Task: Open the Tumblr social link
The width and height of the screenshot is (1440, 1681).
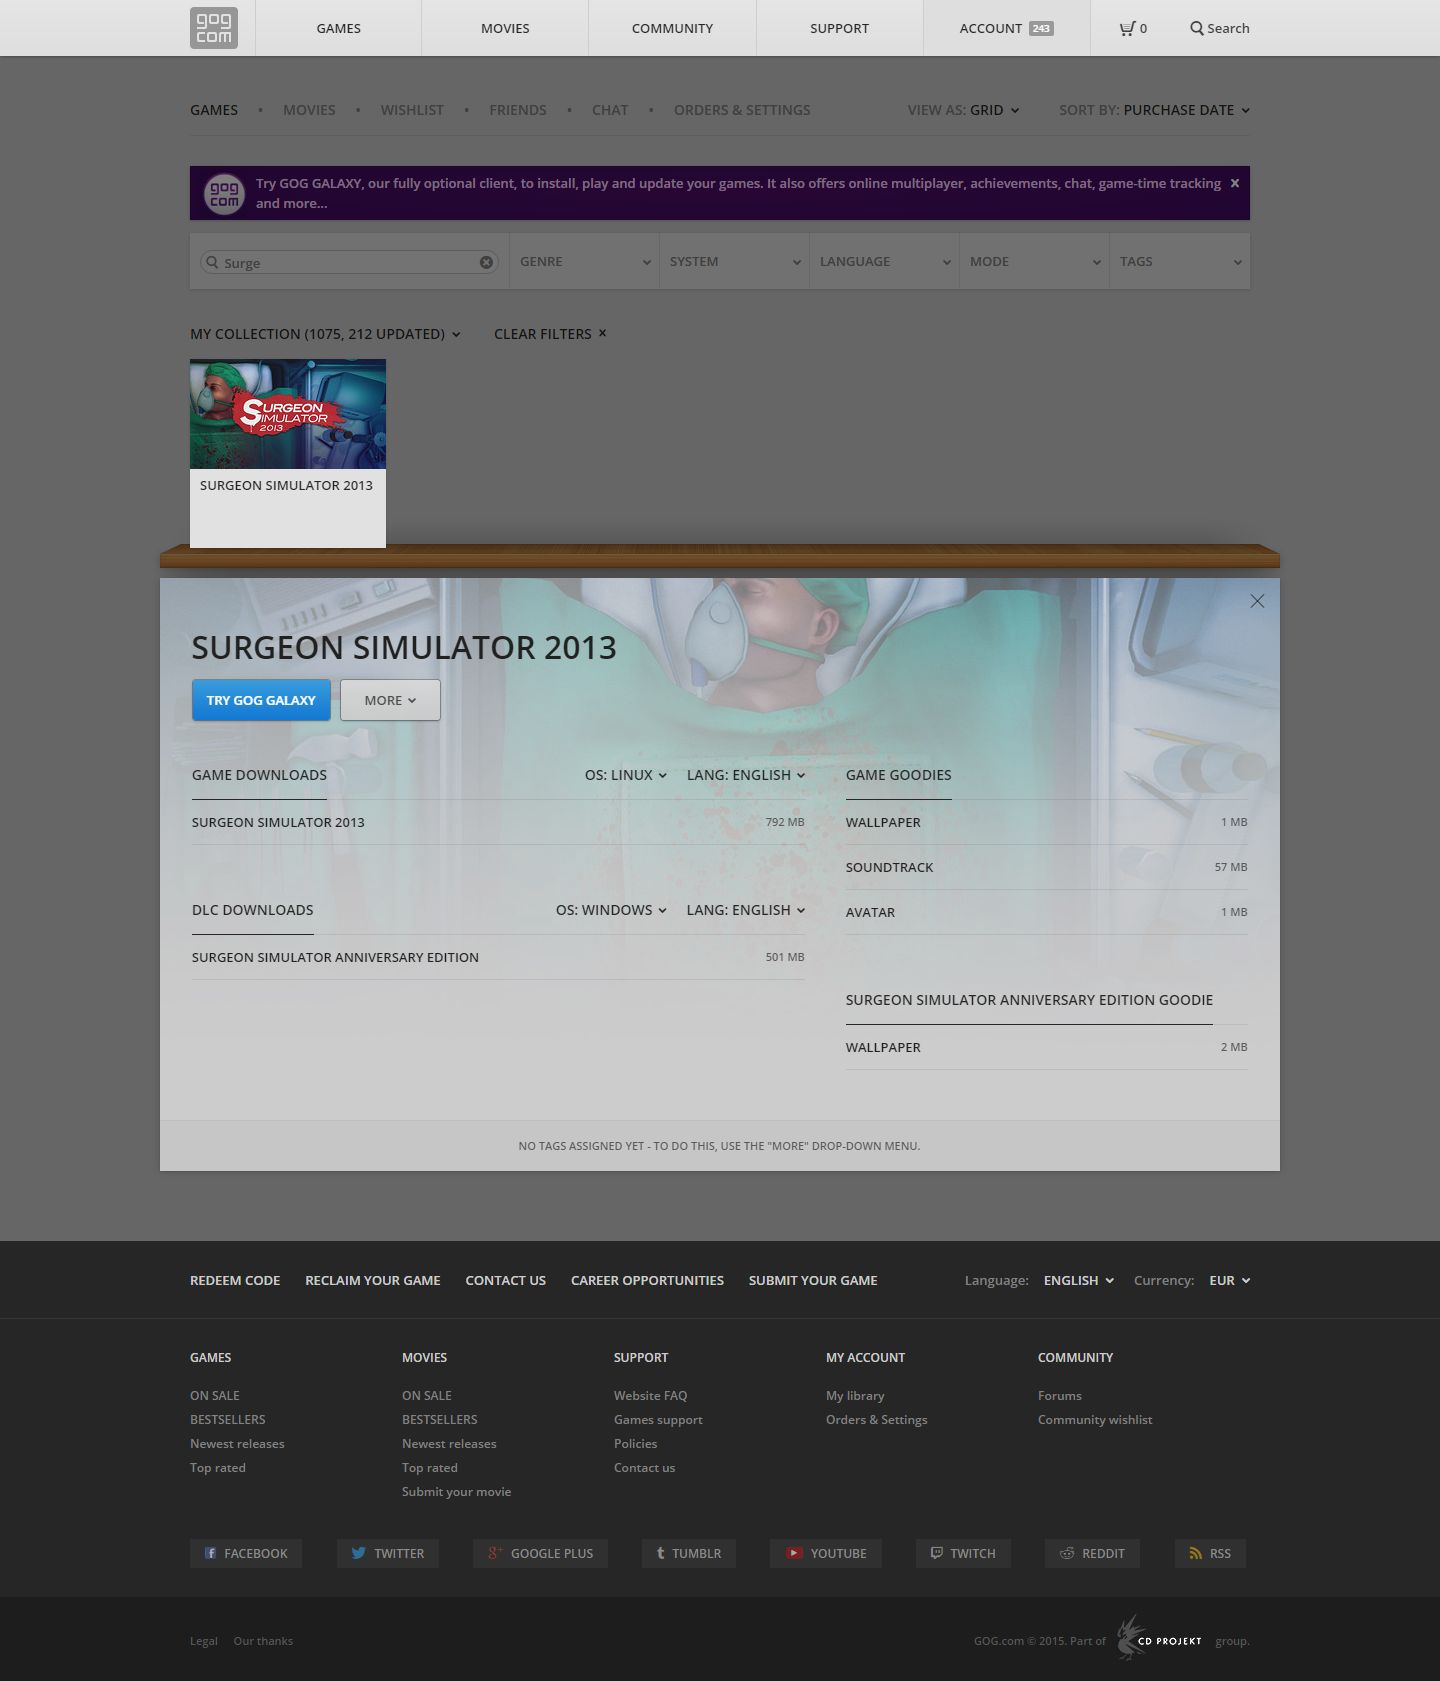Action: (689, 1553)
